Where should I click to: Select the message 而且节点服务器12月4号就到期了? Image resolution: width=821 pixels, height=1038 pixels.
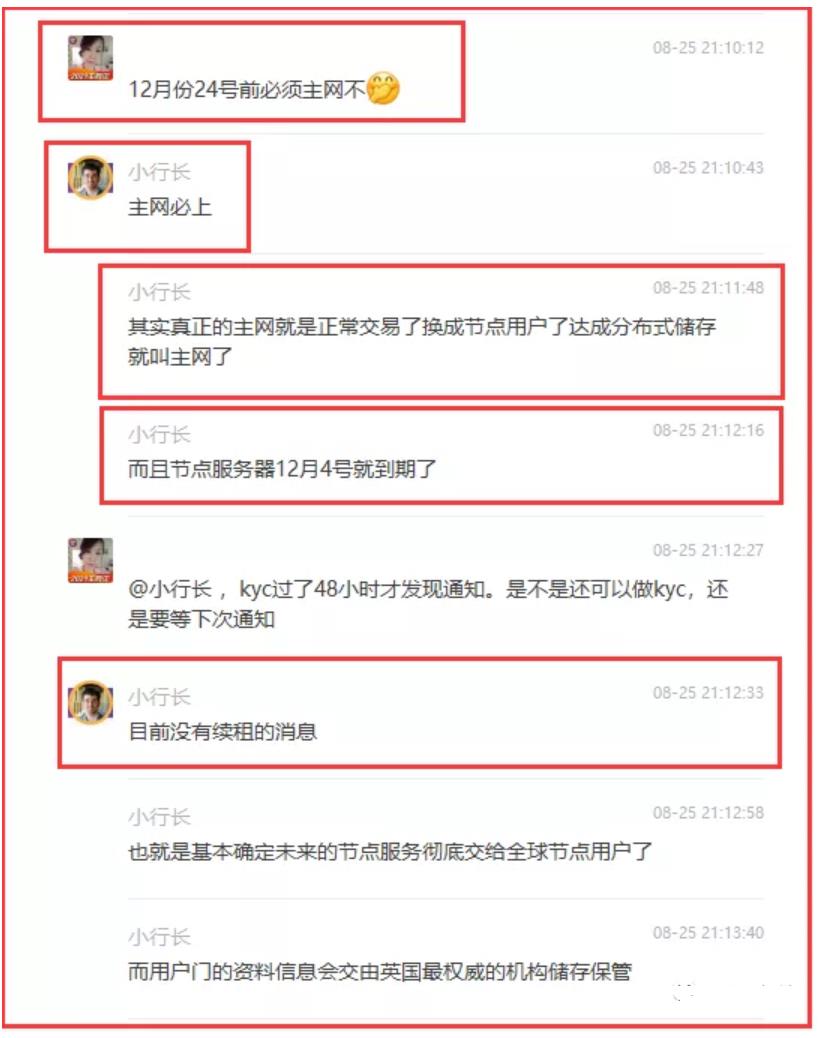coord(282,469)
